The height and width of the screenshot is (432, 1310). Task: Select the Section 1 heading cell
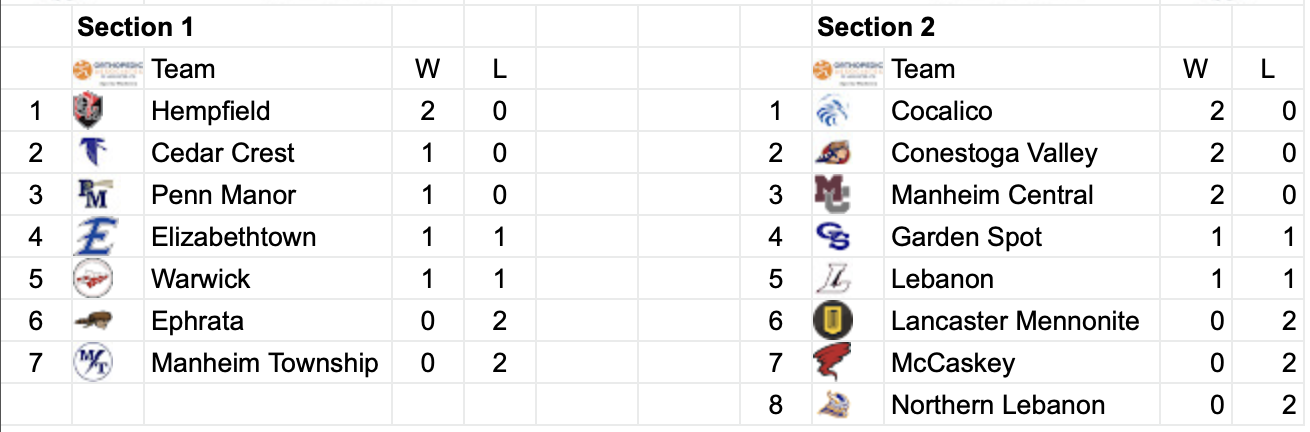coord(135,27)
